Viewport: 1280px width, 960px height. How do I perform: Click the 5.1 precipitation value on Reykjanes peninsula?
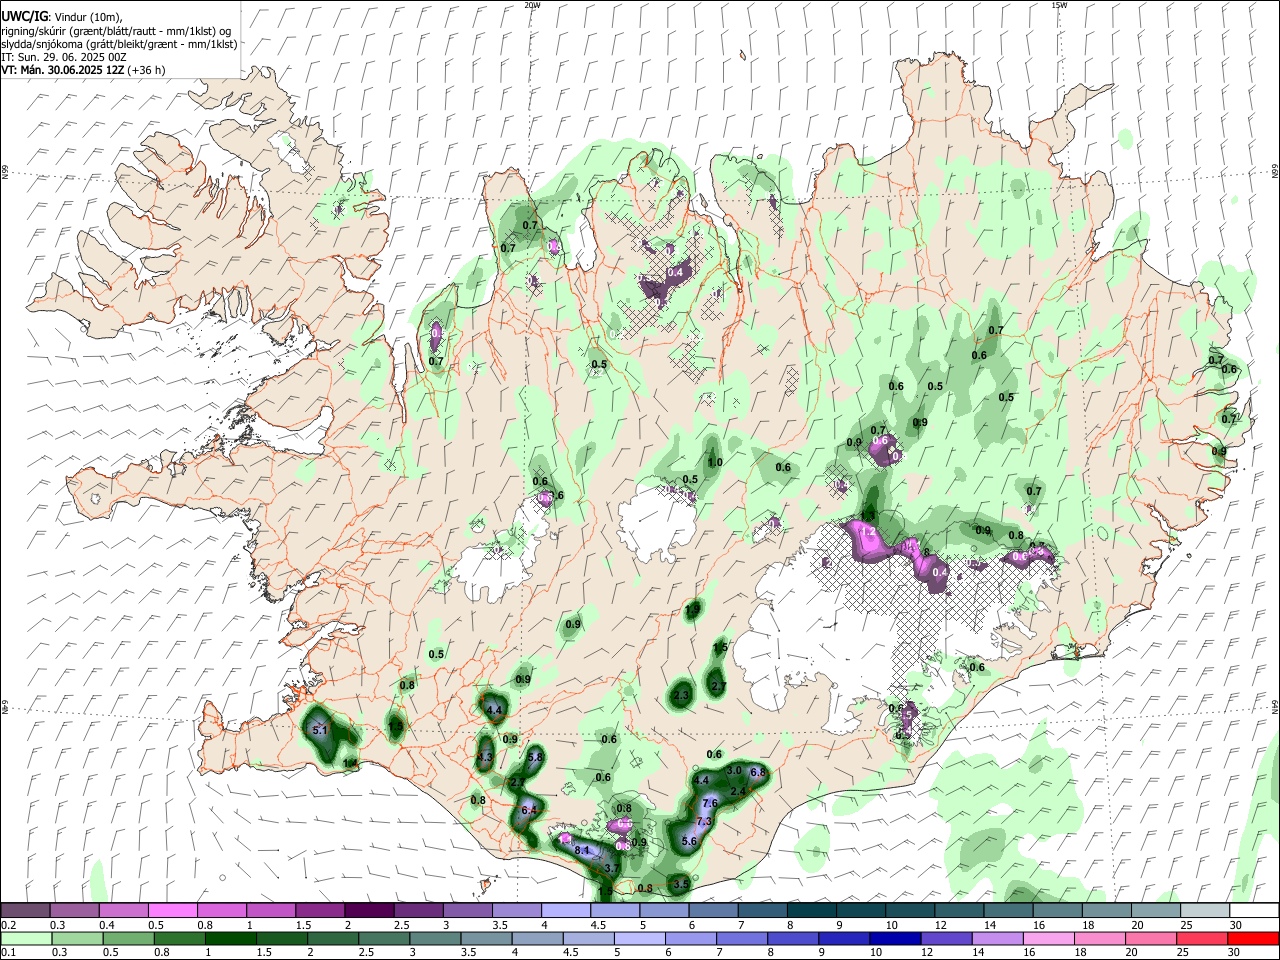tap(321, 731)
